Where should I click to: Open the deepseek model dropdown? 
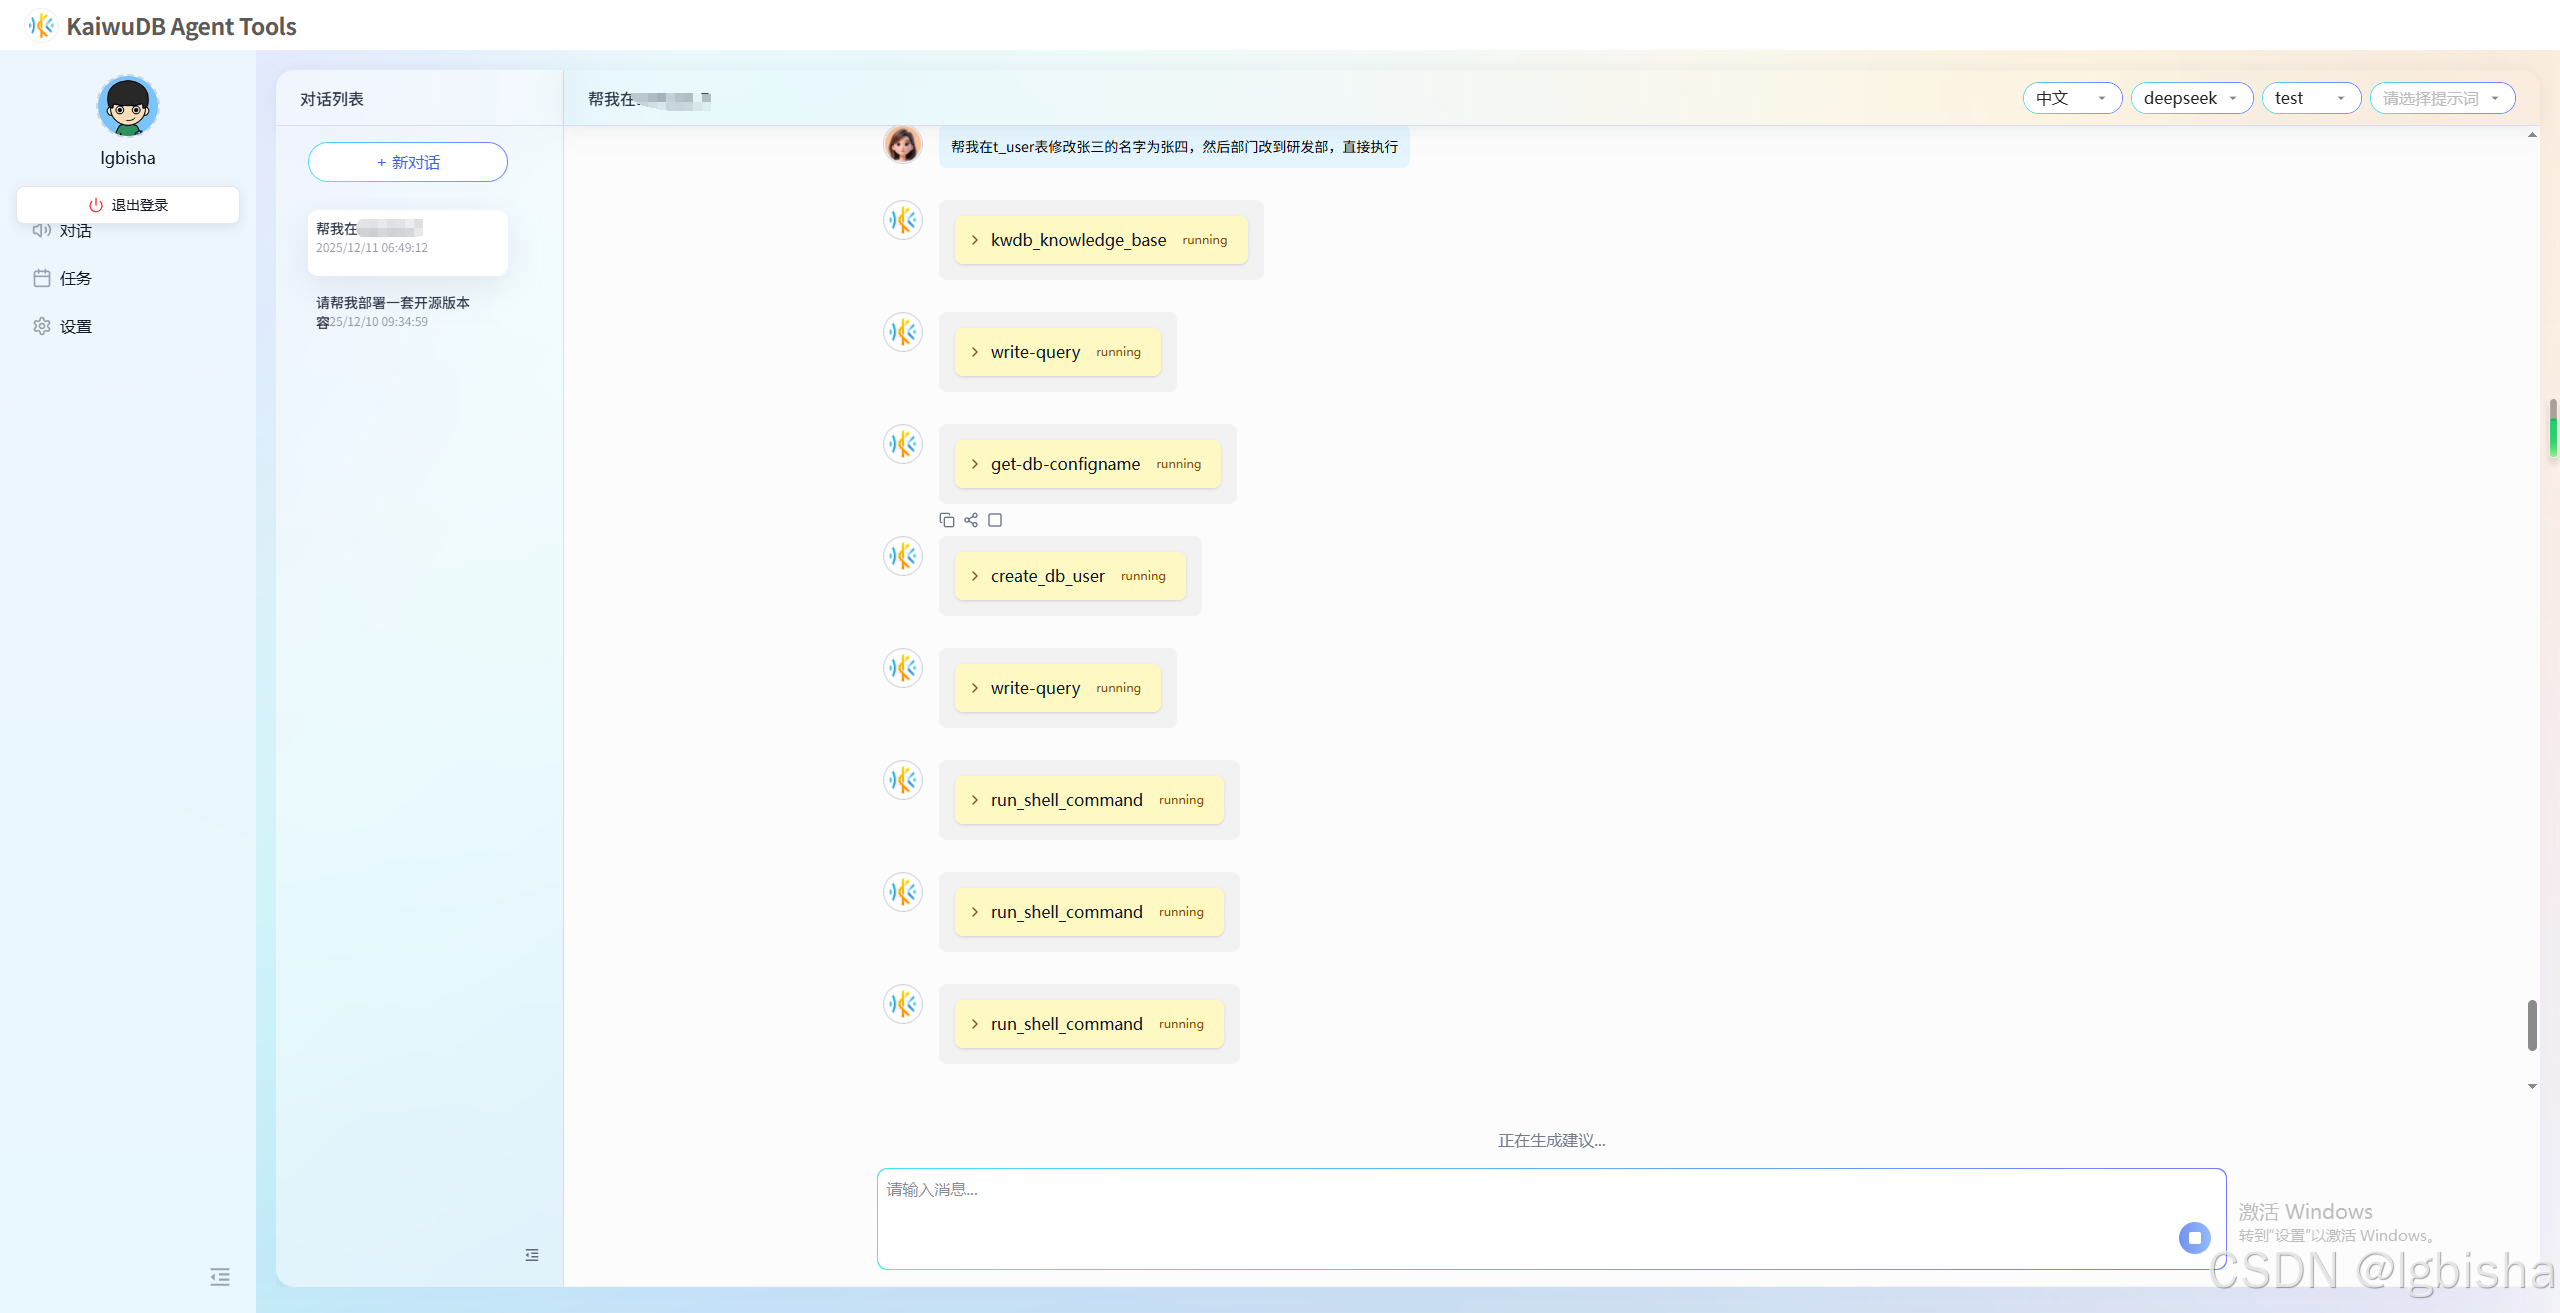click(2191, 98)
